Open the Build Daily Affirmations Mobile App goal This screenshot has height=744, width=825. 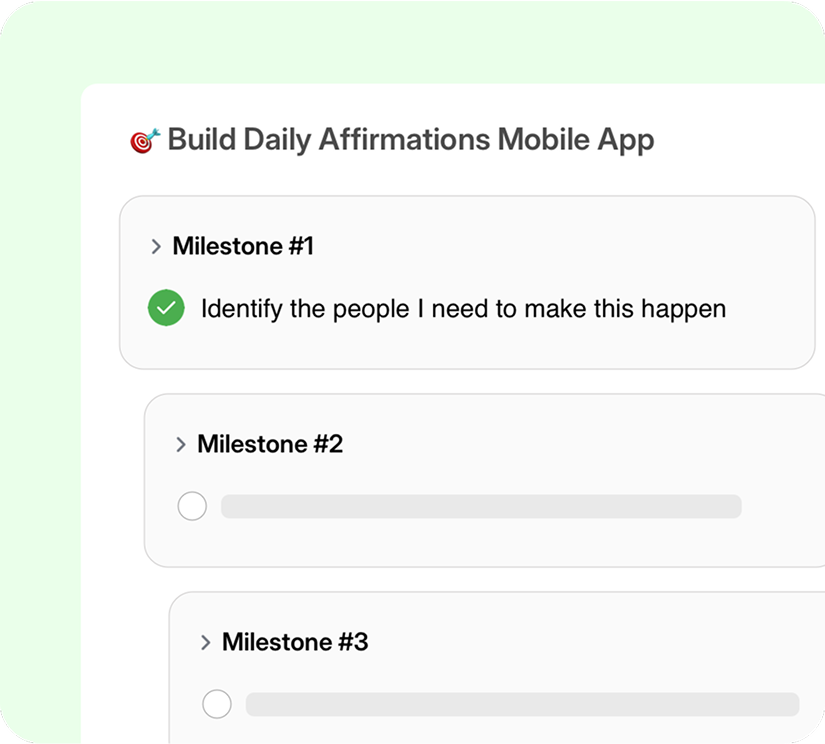[x=412, y=141]
